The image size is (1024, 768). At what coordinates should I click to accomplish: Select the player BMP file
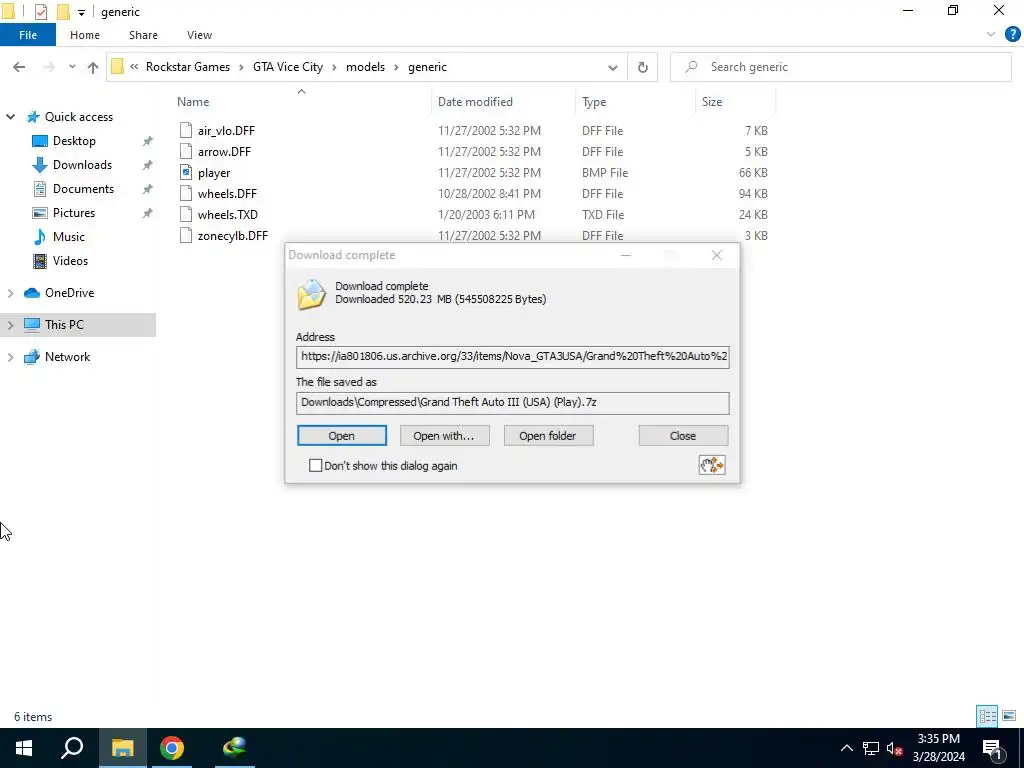coord(214,172)
